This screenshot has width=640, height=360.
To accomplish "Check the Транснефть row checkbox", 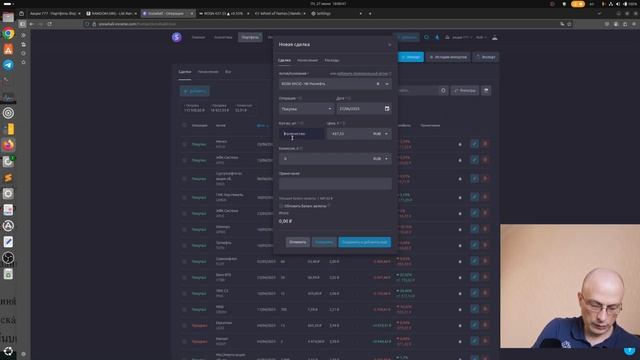I will (184, 245).
